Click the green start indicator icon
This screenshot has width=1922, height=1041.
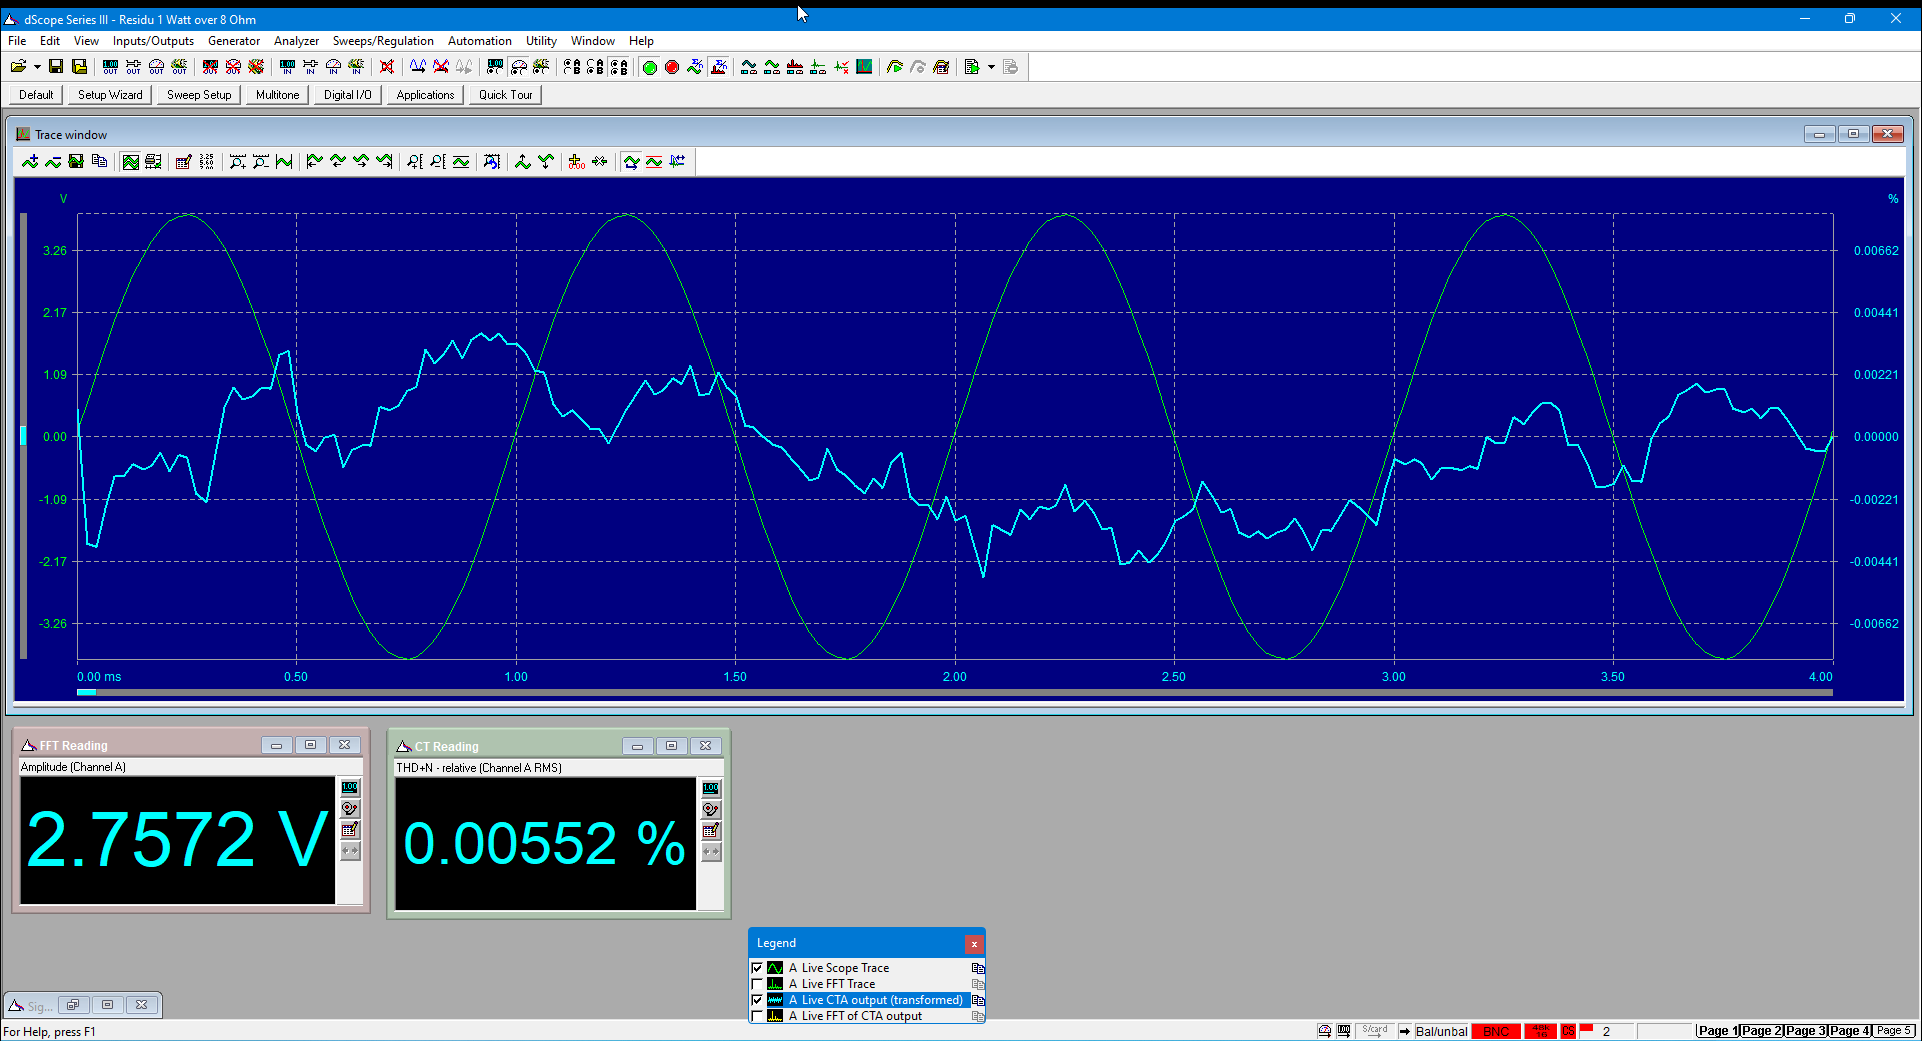pyautogui.click(x=649, y=67)
